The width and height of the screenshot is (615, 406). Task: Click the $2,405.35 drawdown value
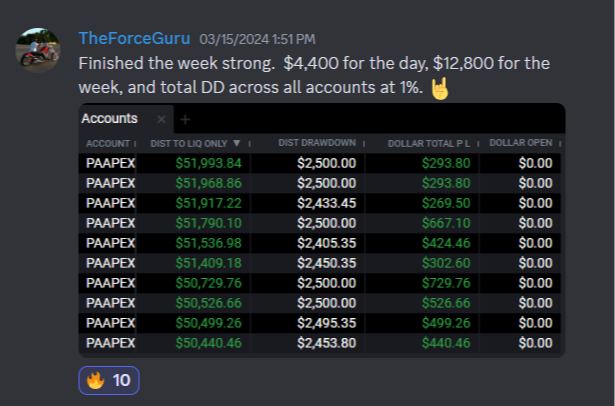[x=326, y=243]
